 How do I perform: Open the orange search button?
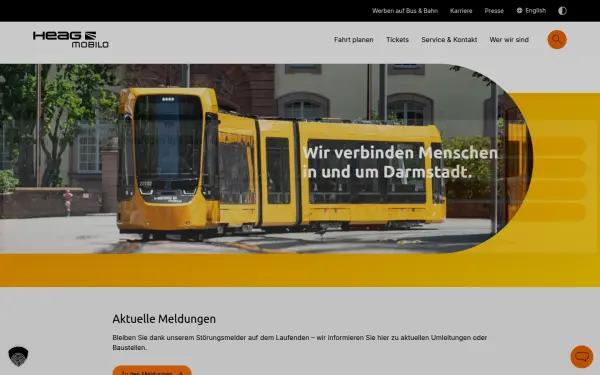click(557, 39)
